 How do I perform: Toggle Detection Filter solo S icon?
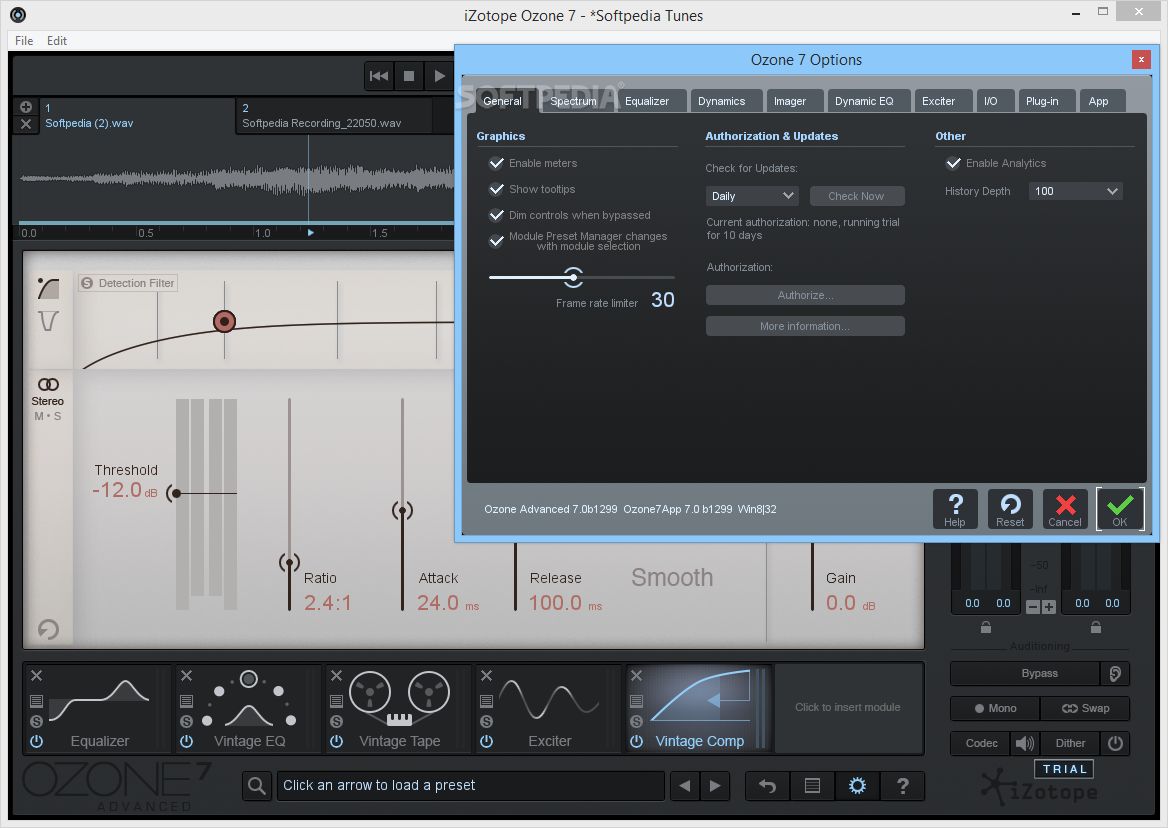click(87, 283)
